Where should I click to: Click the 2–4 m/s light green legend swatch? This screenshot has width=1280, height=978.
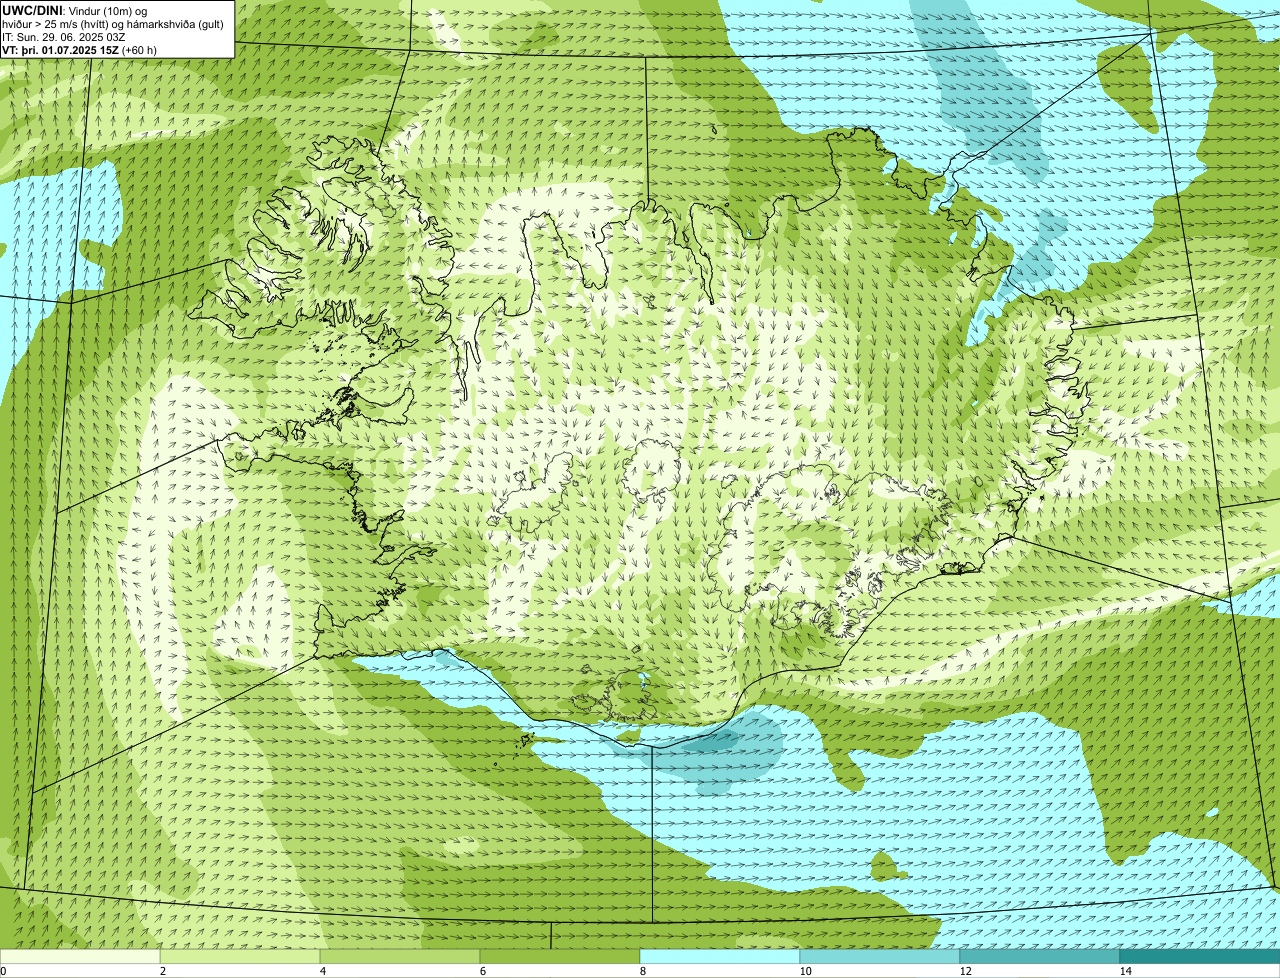(240, 956)
